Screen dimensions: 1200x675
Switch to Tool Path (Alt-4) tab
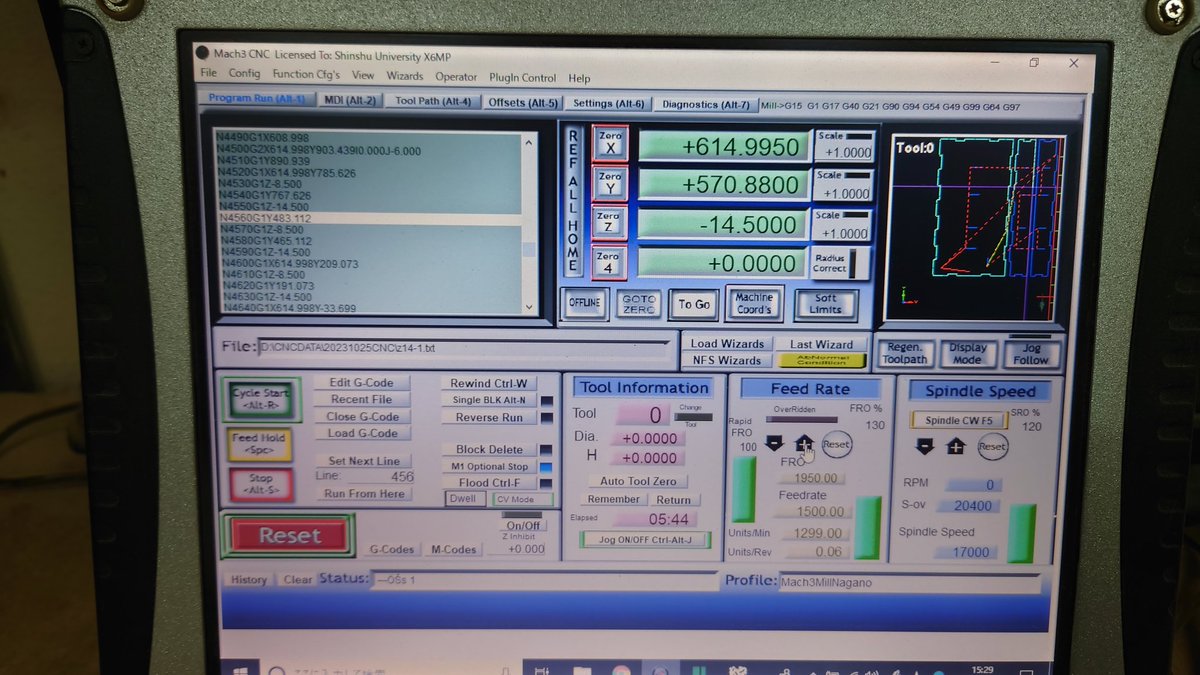432,101
